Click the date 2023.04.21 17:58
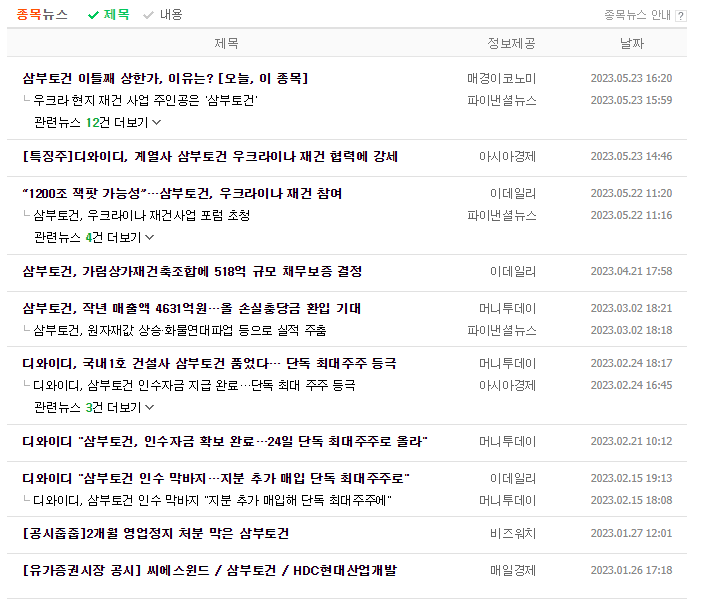Image resolution: width=702 pixels, height=605 pixels. click(x=631, y=271)
